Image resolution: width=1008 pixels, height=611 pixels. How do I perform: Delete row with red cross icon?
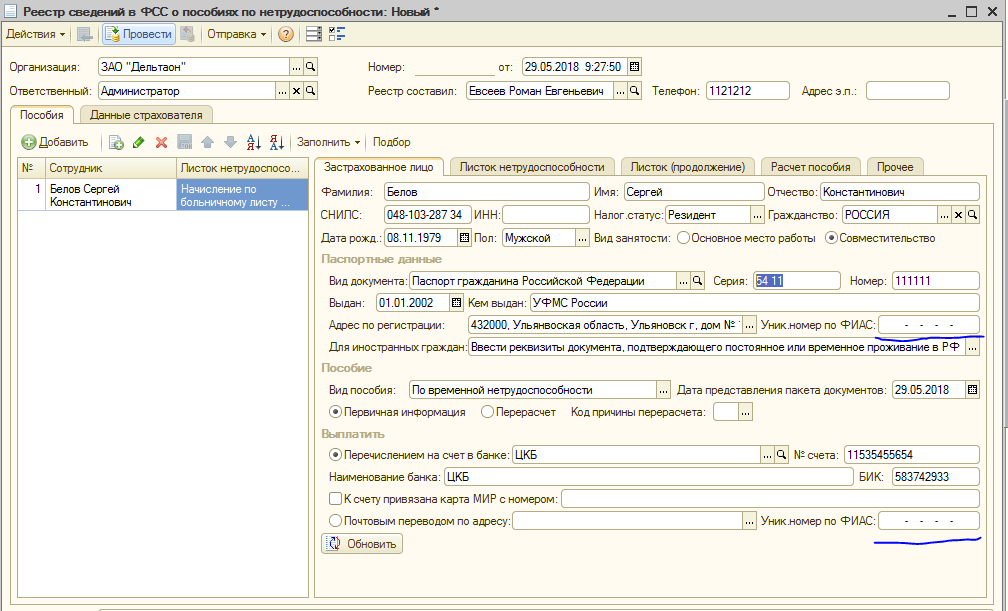click(161, 143)
